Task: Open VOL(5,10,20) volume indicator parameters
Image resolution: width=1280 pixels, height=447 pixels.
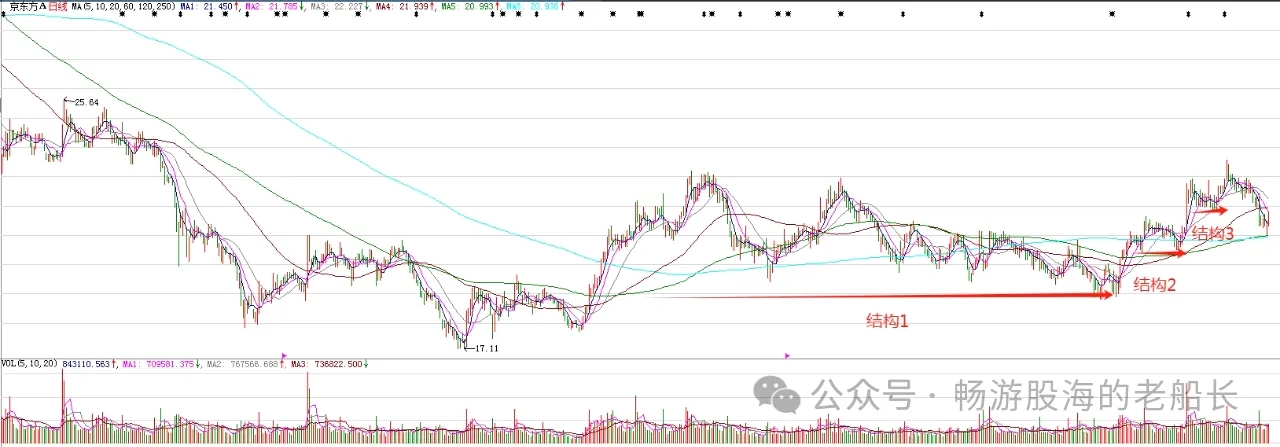Action: (x=29, y=364)
